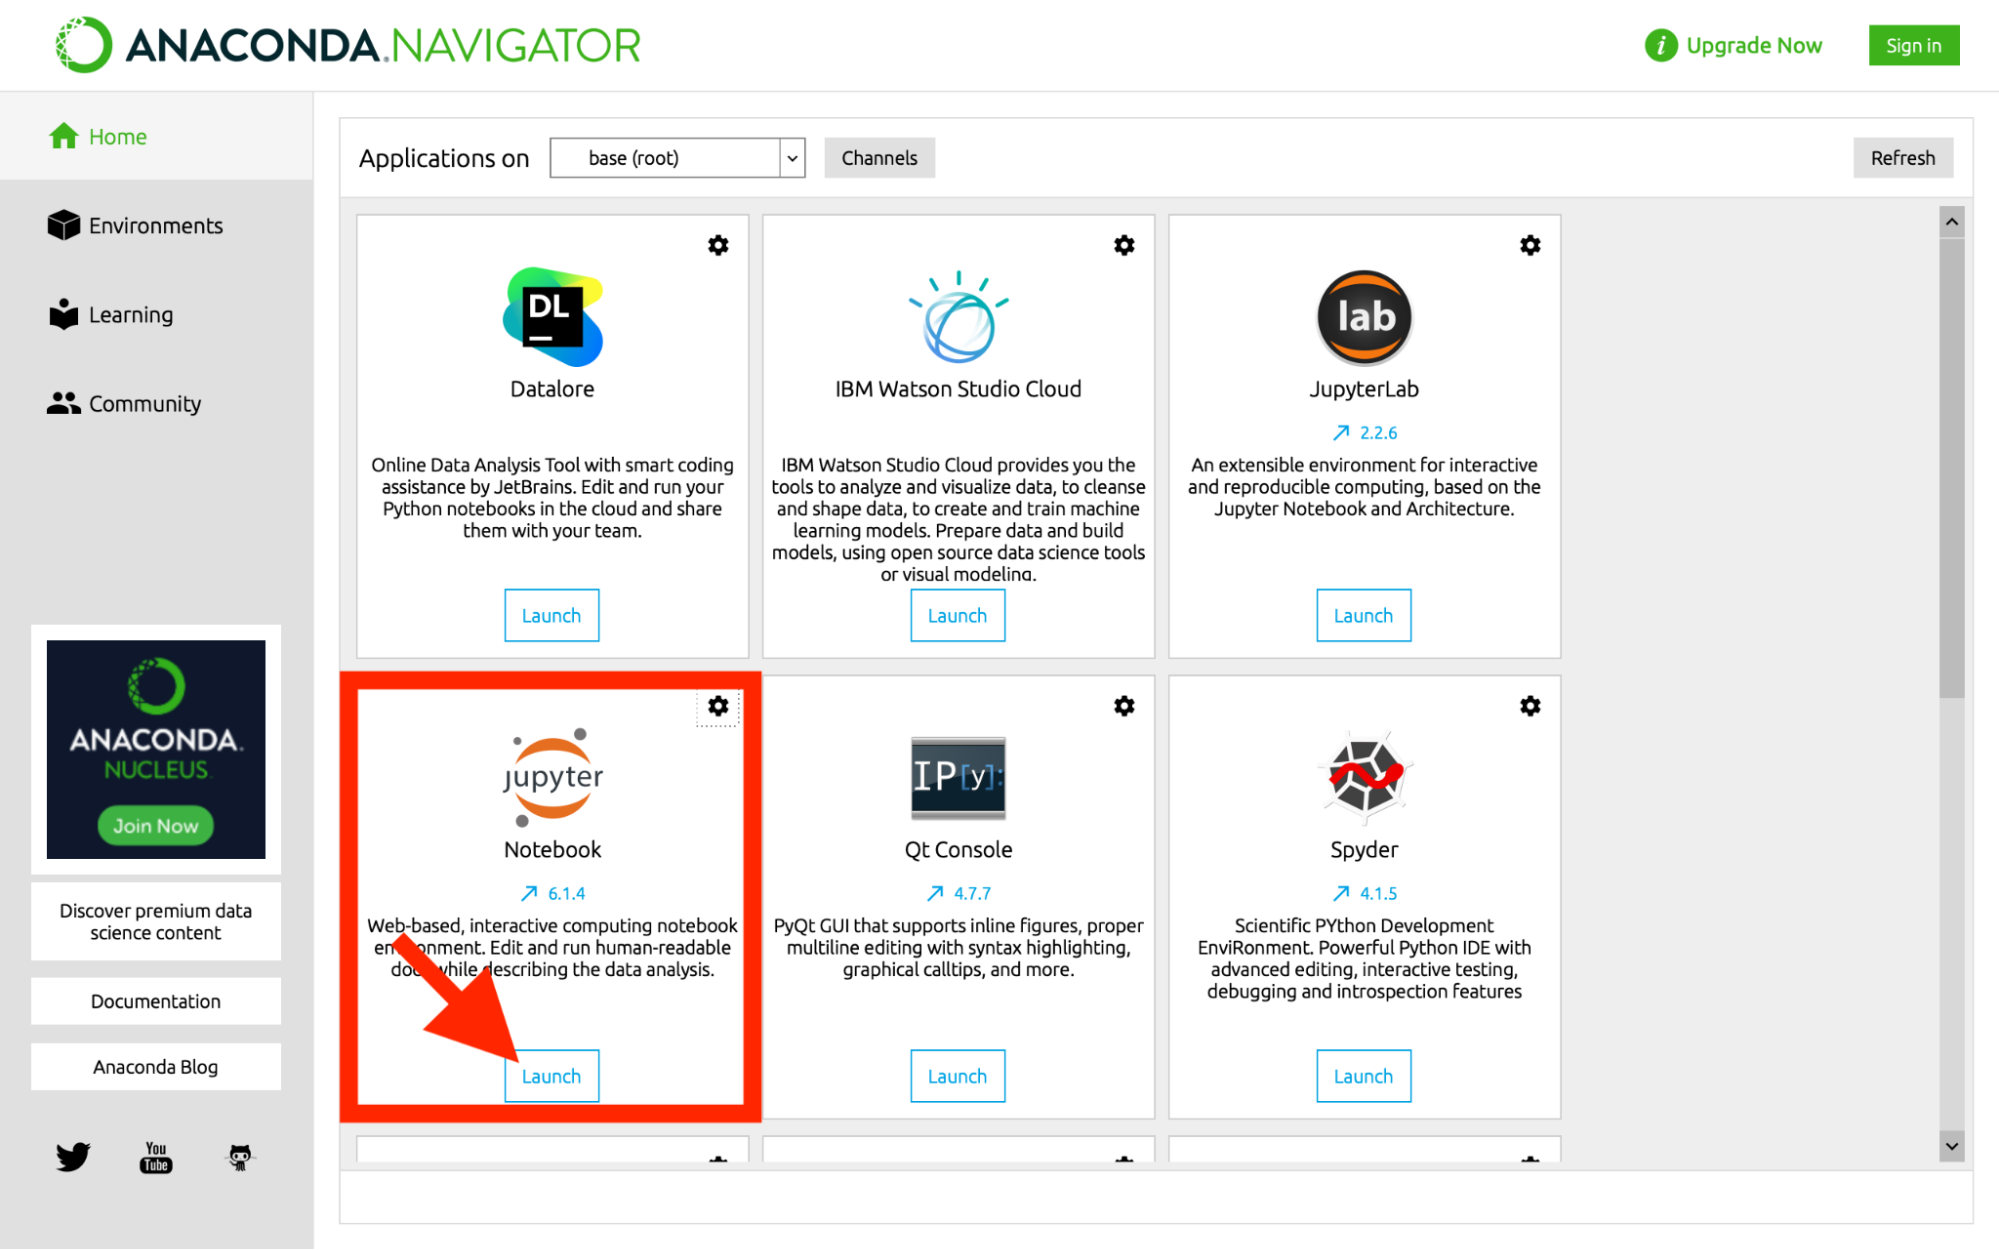Open the Channels configuration dropdown

pyautogui.click(x=879, y=157)
